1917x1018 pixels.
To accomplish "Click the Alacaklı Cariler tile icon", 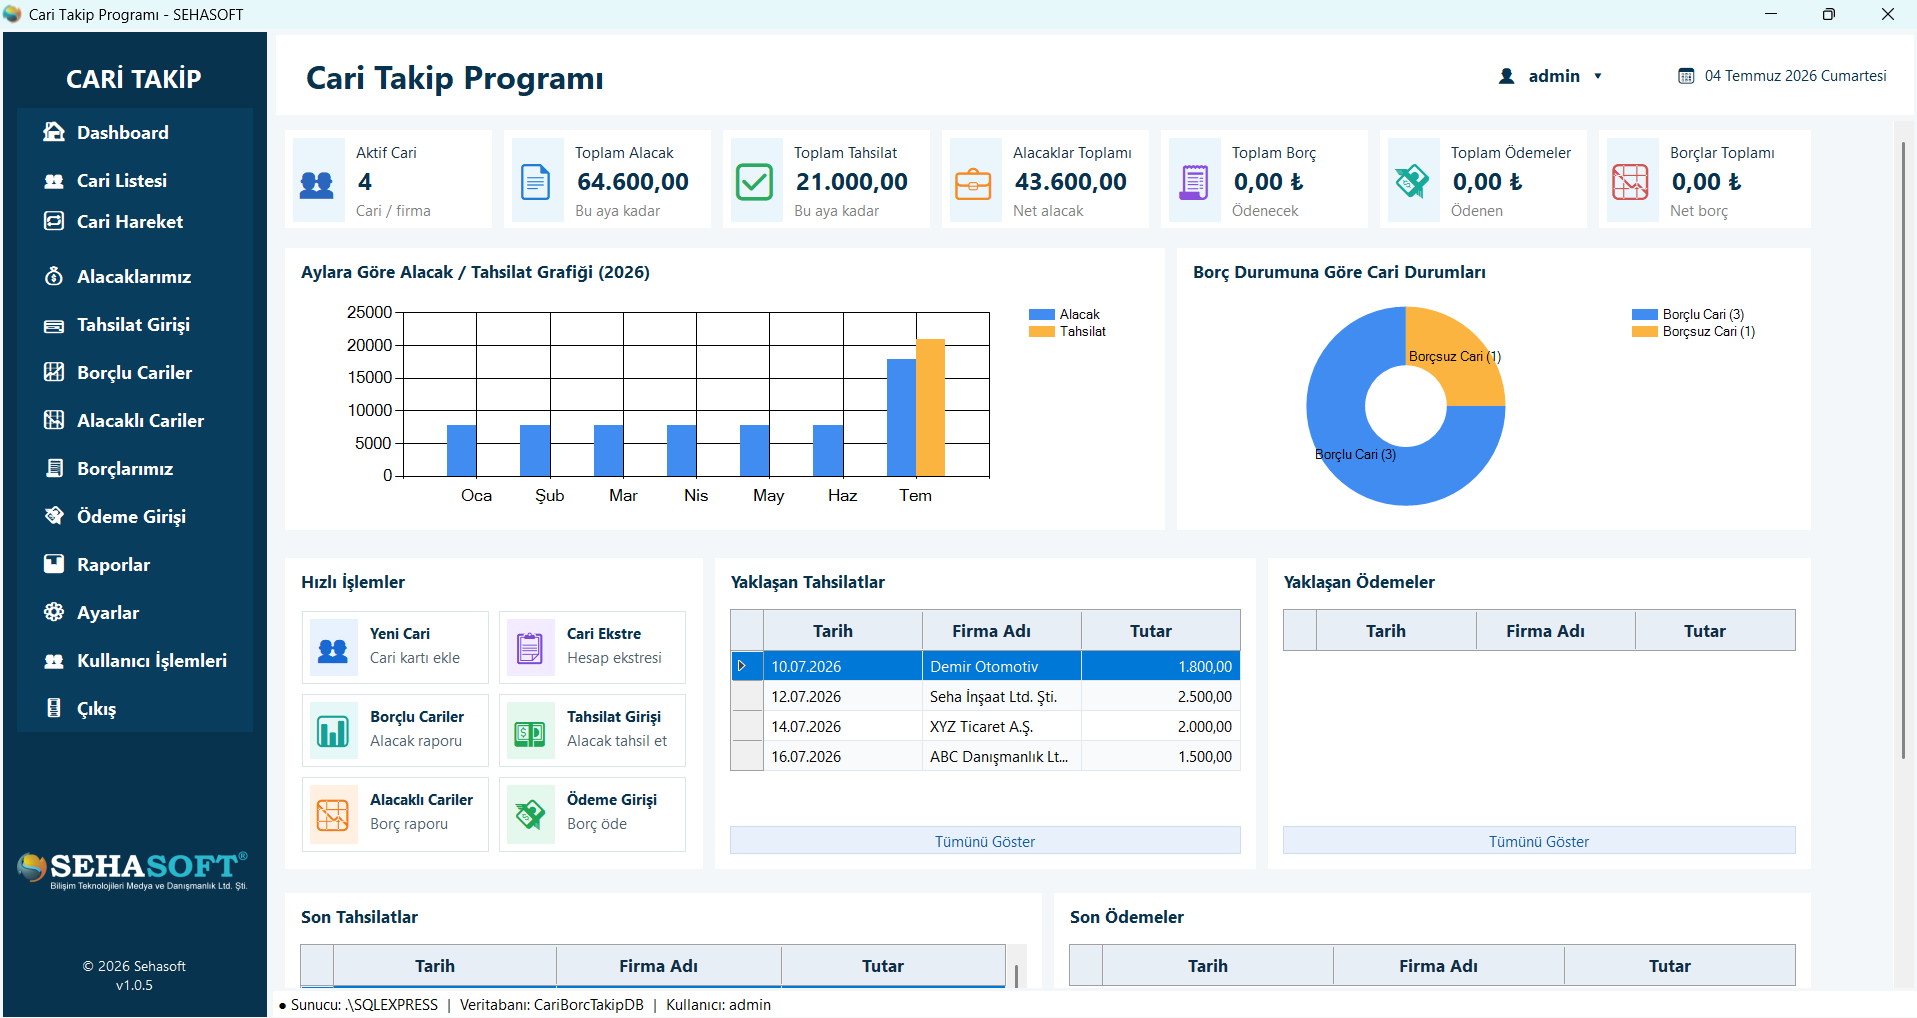I will [x=333, y=815].
